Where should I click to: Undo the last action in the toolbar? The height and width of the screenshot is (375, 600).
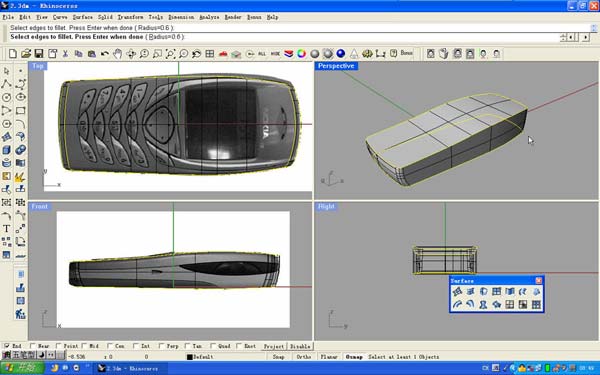pyautogui.click(x=104, y=54)
